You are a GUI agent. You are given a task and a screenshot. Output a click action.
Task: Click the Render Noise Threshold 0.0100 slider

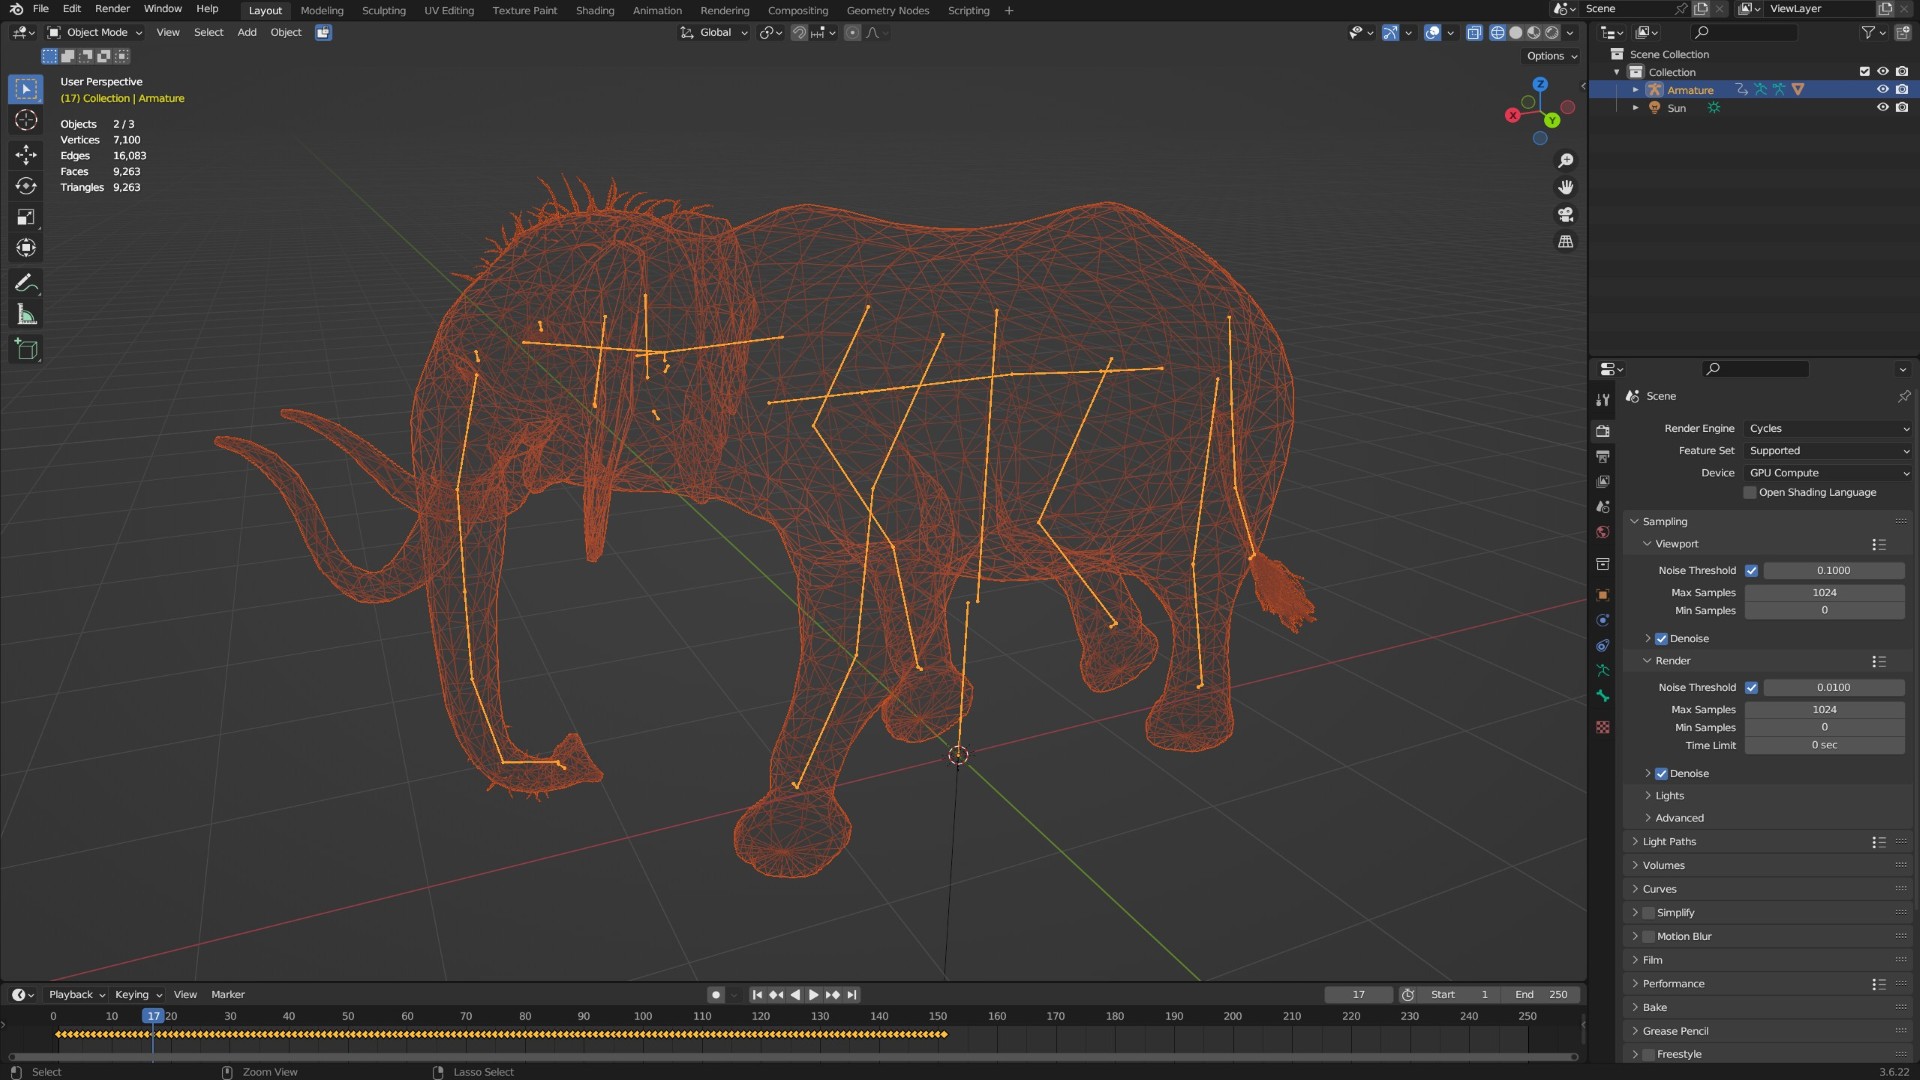click(x=1834, y=688)
